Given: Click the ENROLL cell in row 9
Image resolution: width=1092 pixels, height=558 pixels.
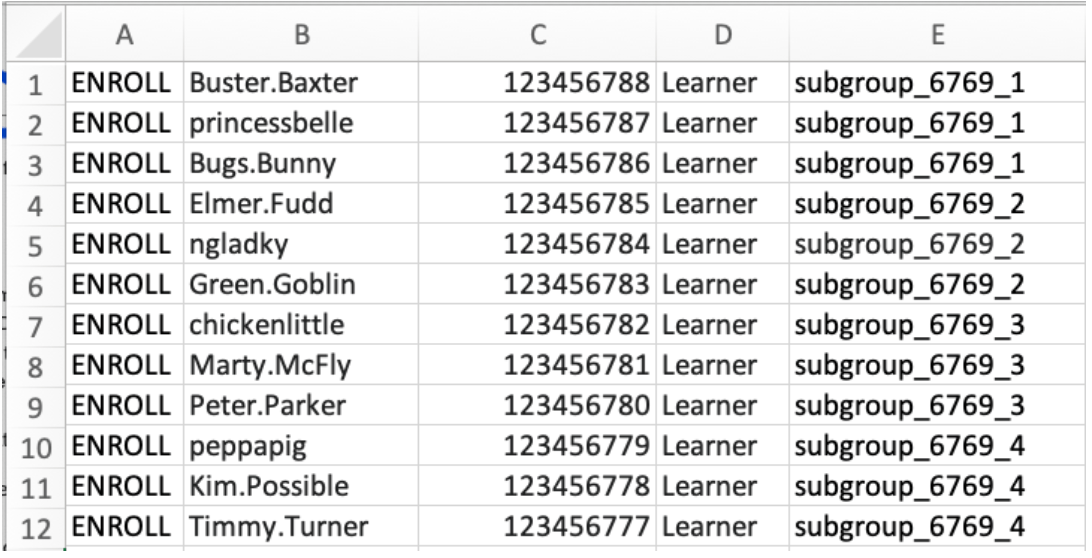Looking at the screenshot, I should click(x=125, y=406).
